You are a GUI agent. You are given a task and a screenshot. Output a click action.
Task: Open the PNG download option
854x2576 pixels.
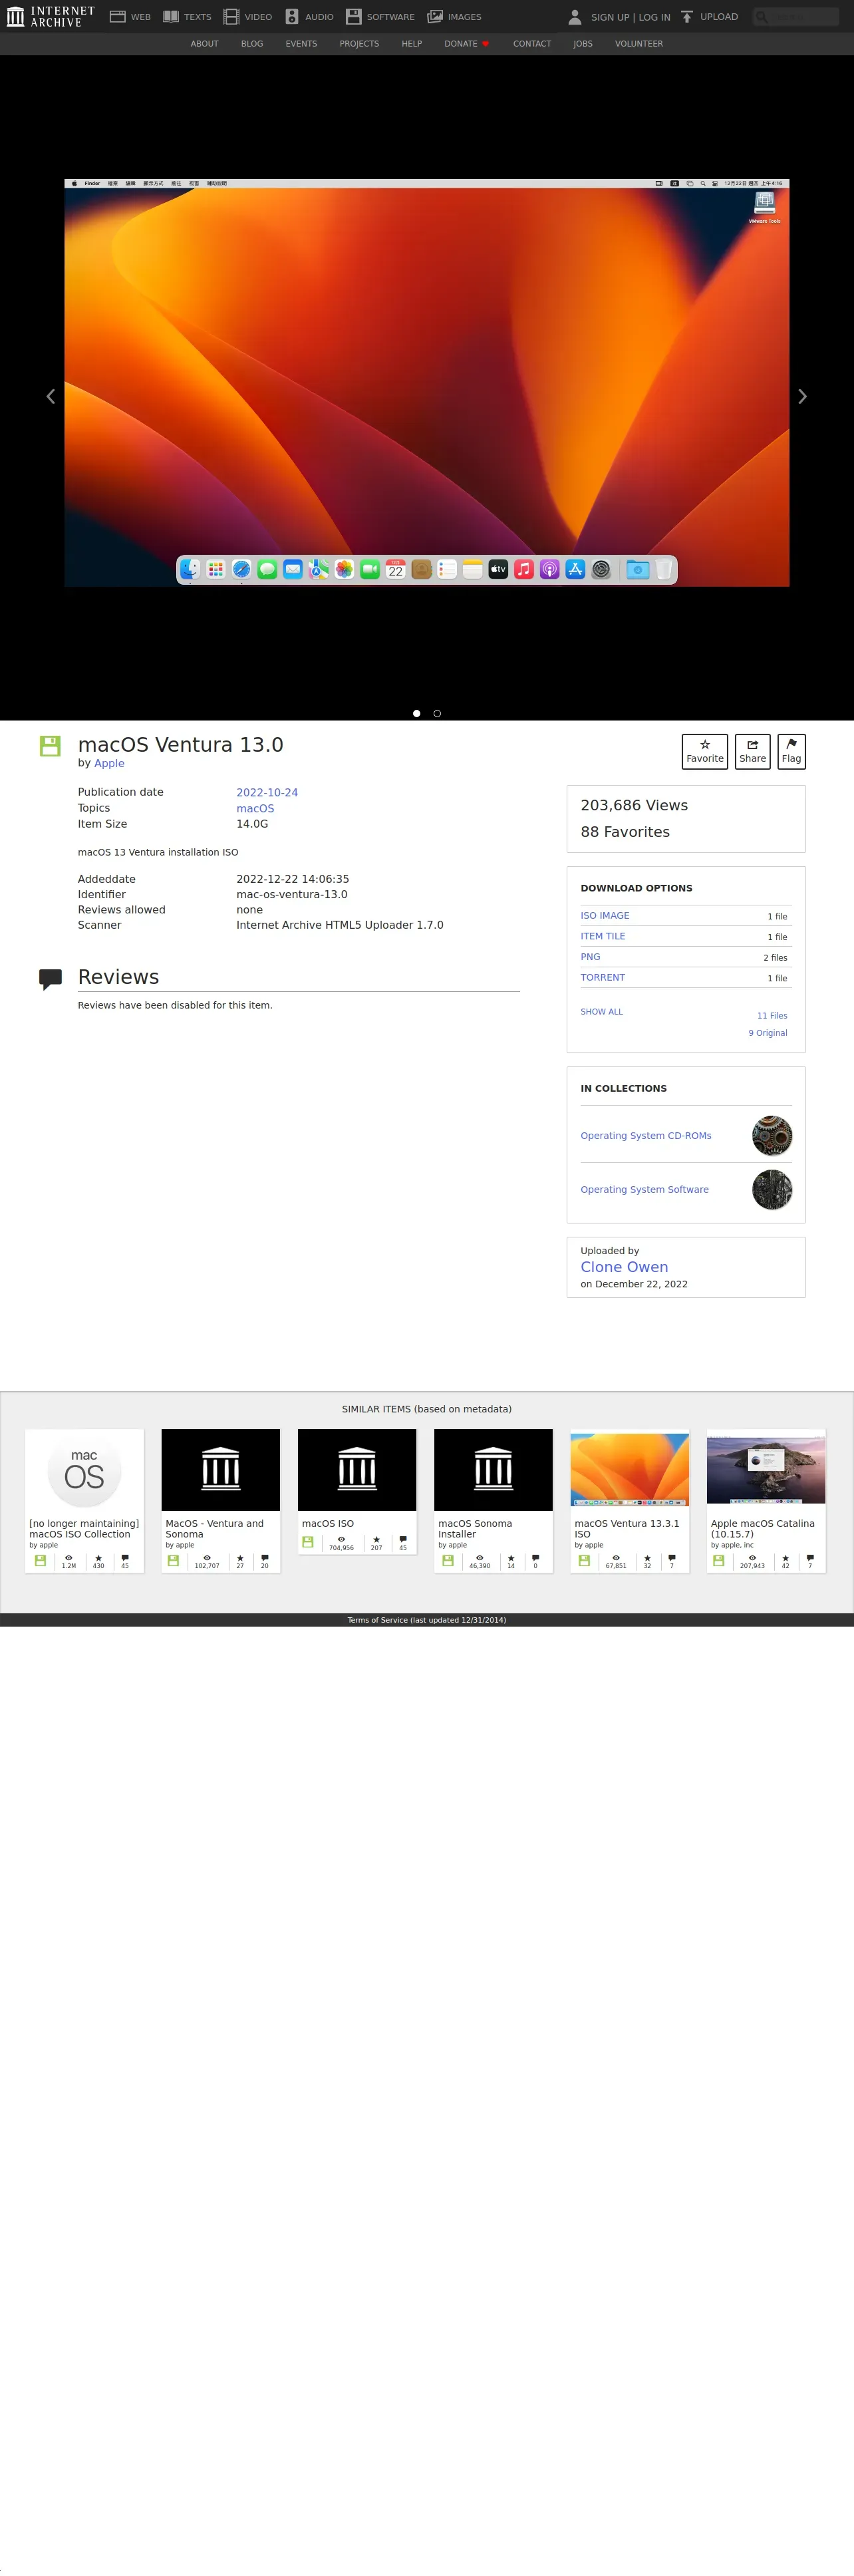click(x=590, y=957)
